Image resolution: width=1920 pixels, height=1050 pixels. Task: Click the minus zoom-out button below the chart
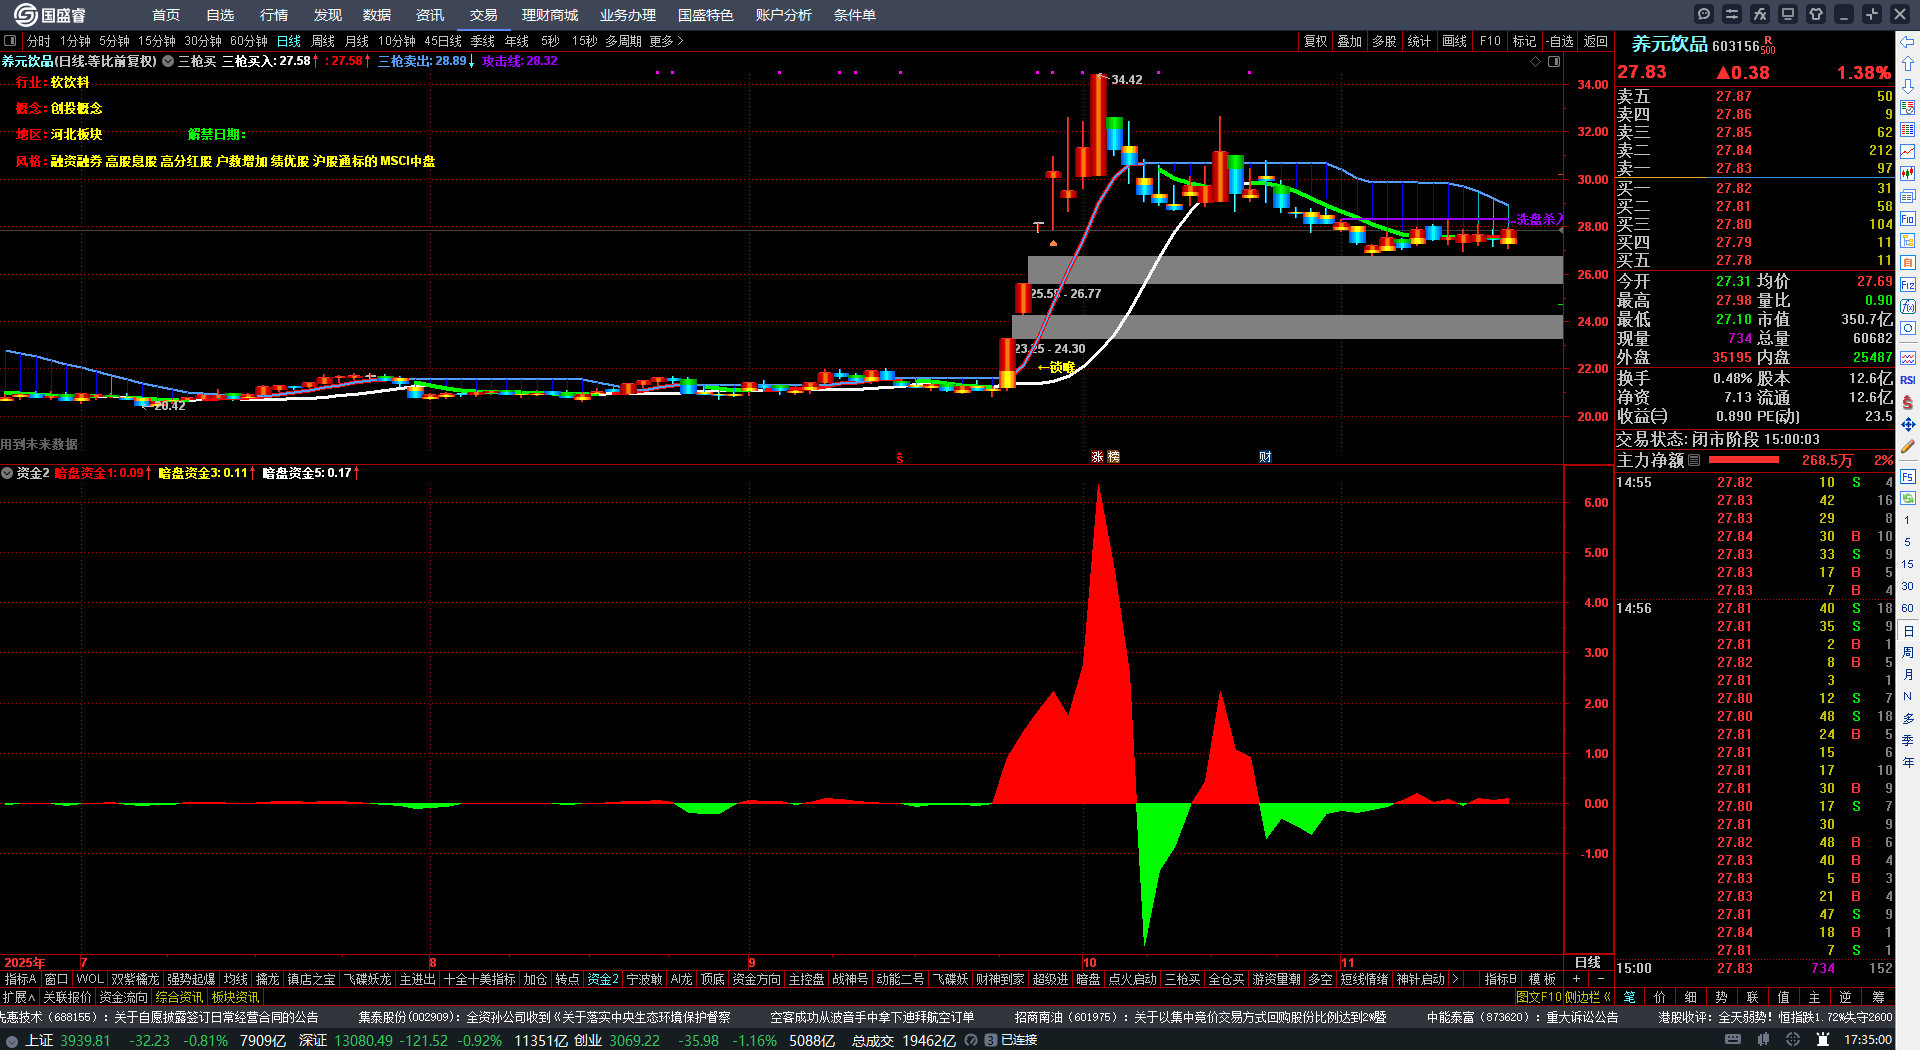pos(1600,979)
